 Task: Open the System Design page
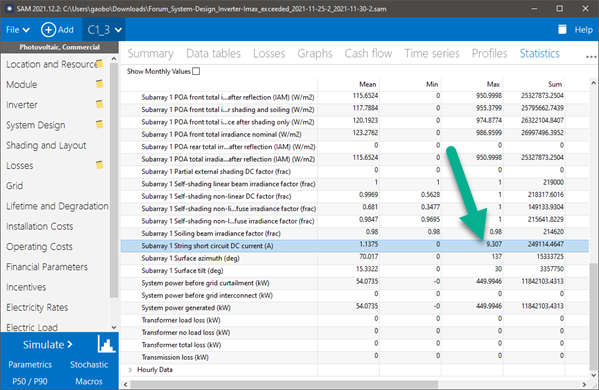coord(36,125)
